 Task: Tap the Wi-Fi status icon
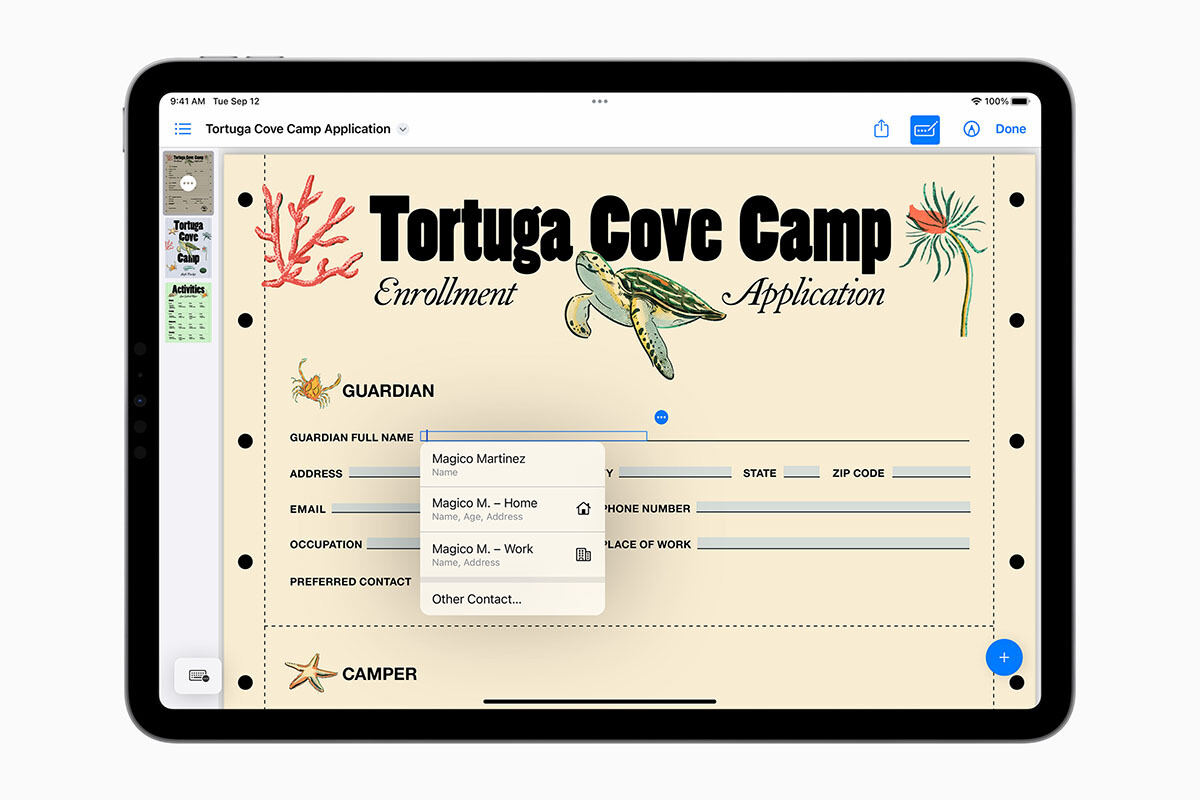coord(976,101)
